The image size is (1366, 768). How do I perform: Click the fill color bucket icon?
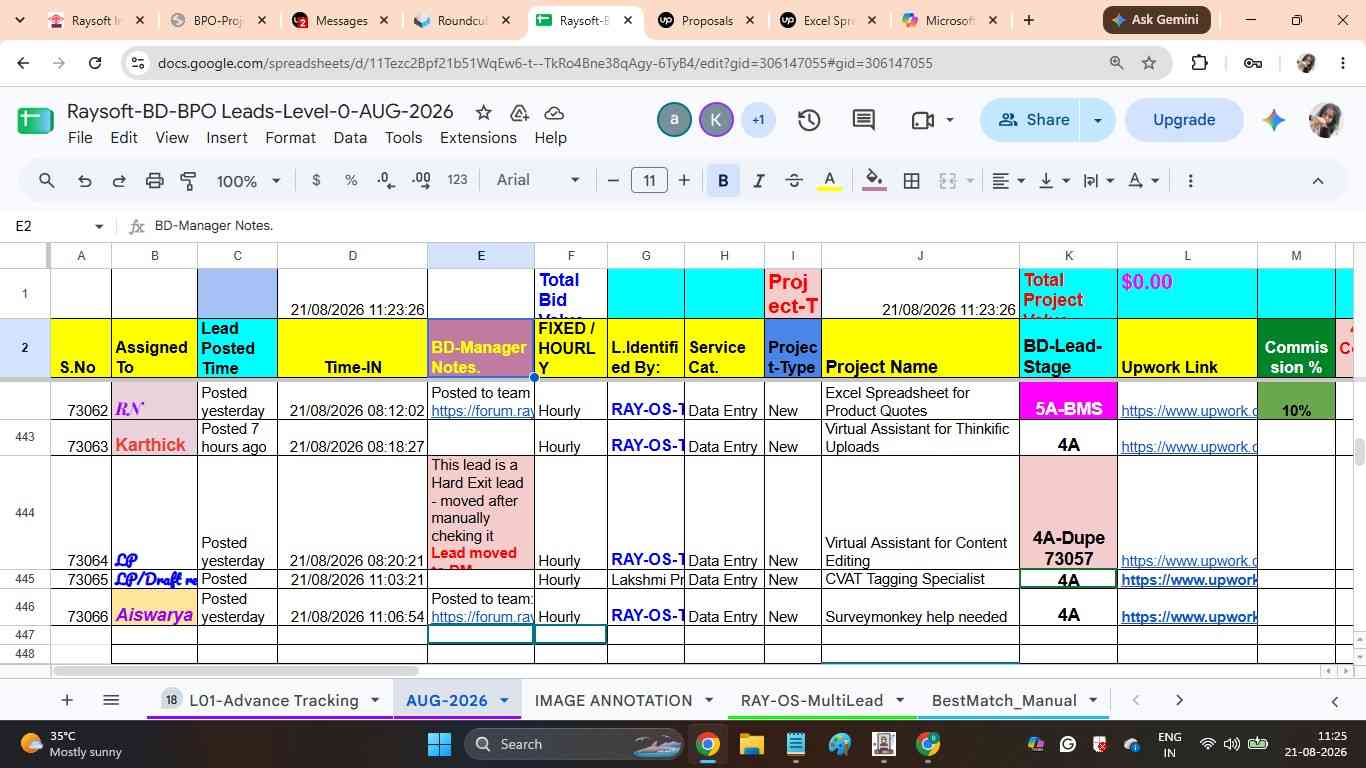coord(874,181)
